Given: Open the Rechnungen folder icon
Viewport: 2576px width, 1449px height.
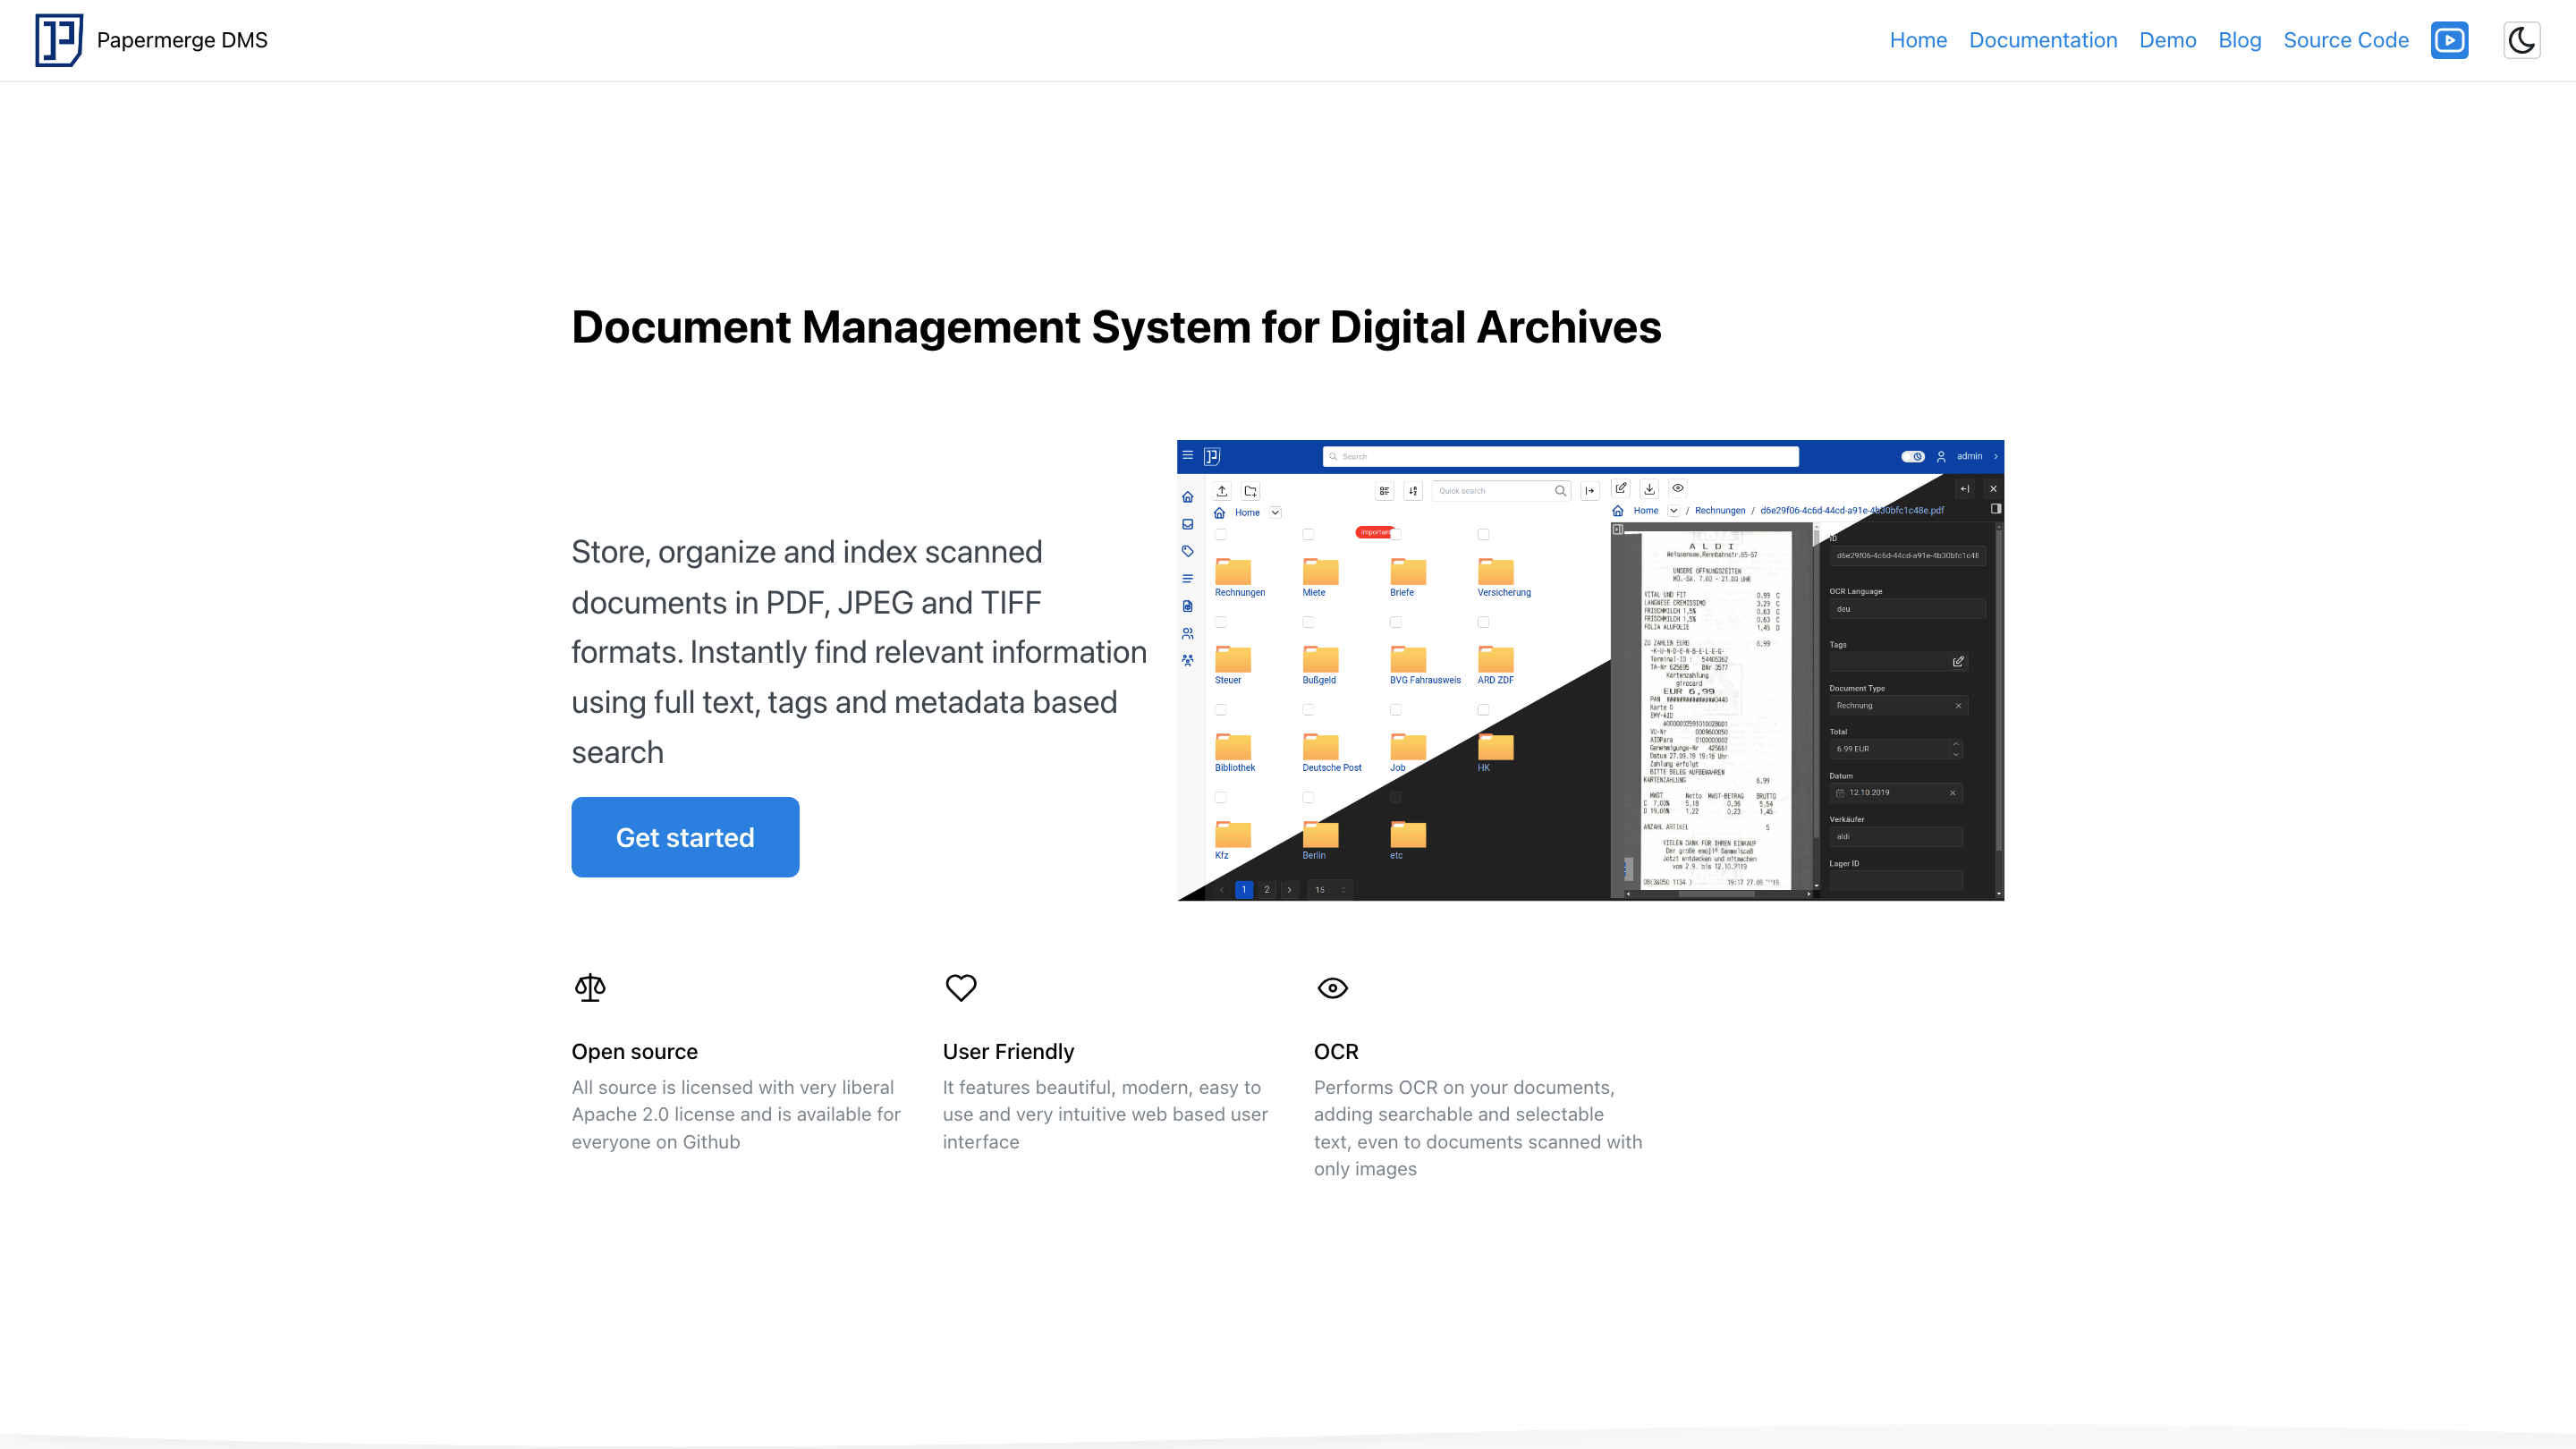Looking at the screenshot, I should tap(1233, 571).
